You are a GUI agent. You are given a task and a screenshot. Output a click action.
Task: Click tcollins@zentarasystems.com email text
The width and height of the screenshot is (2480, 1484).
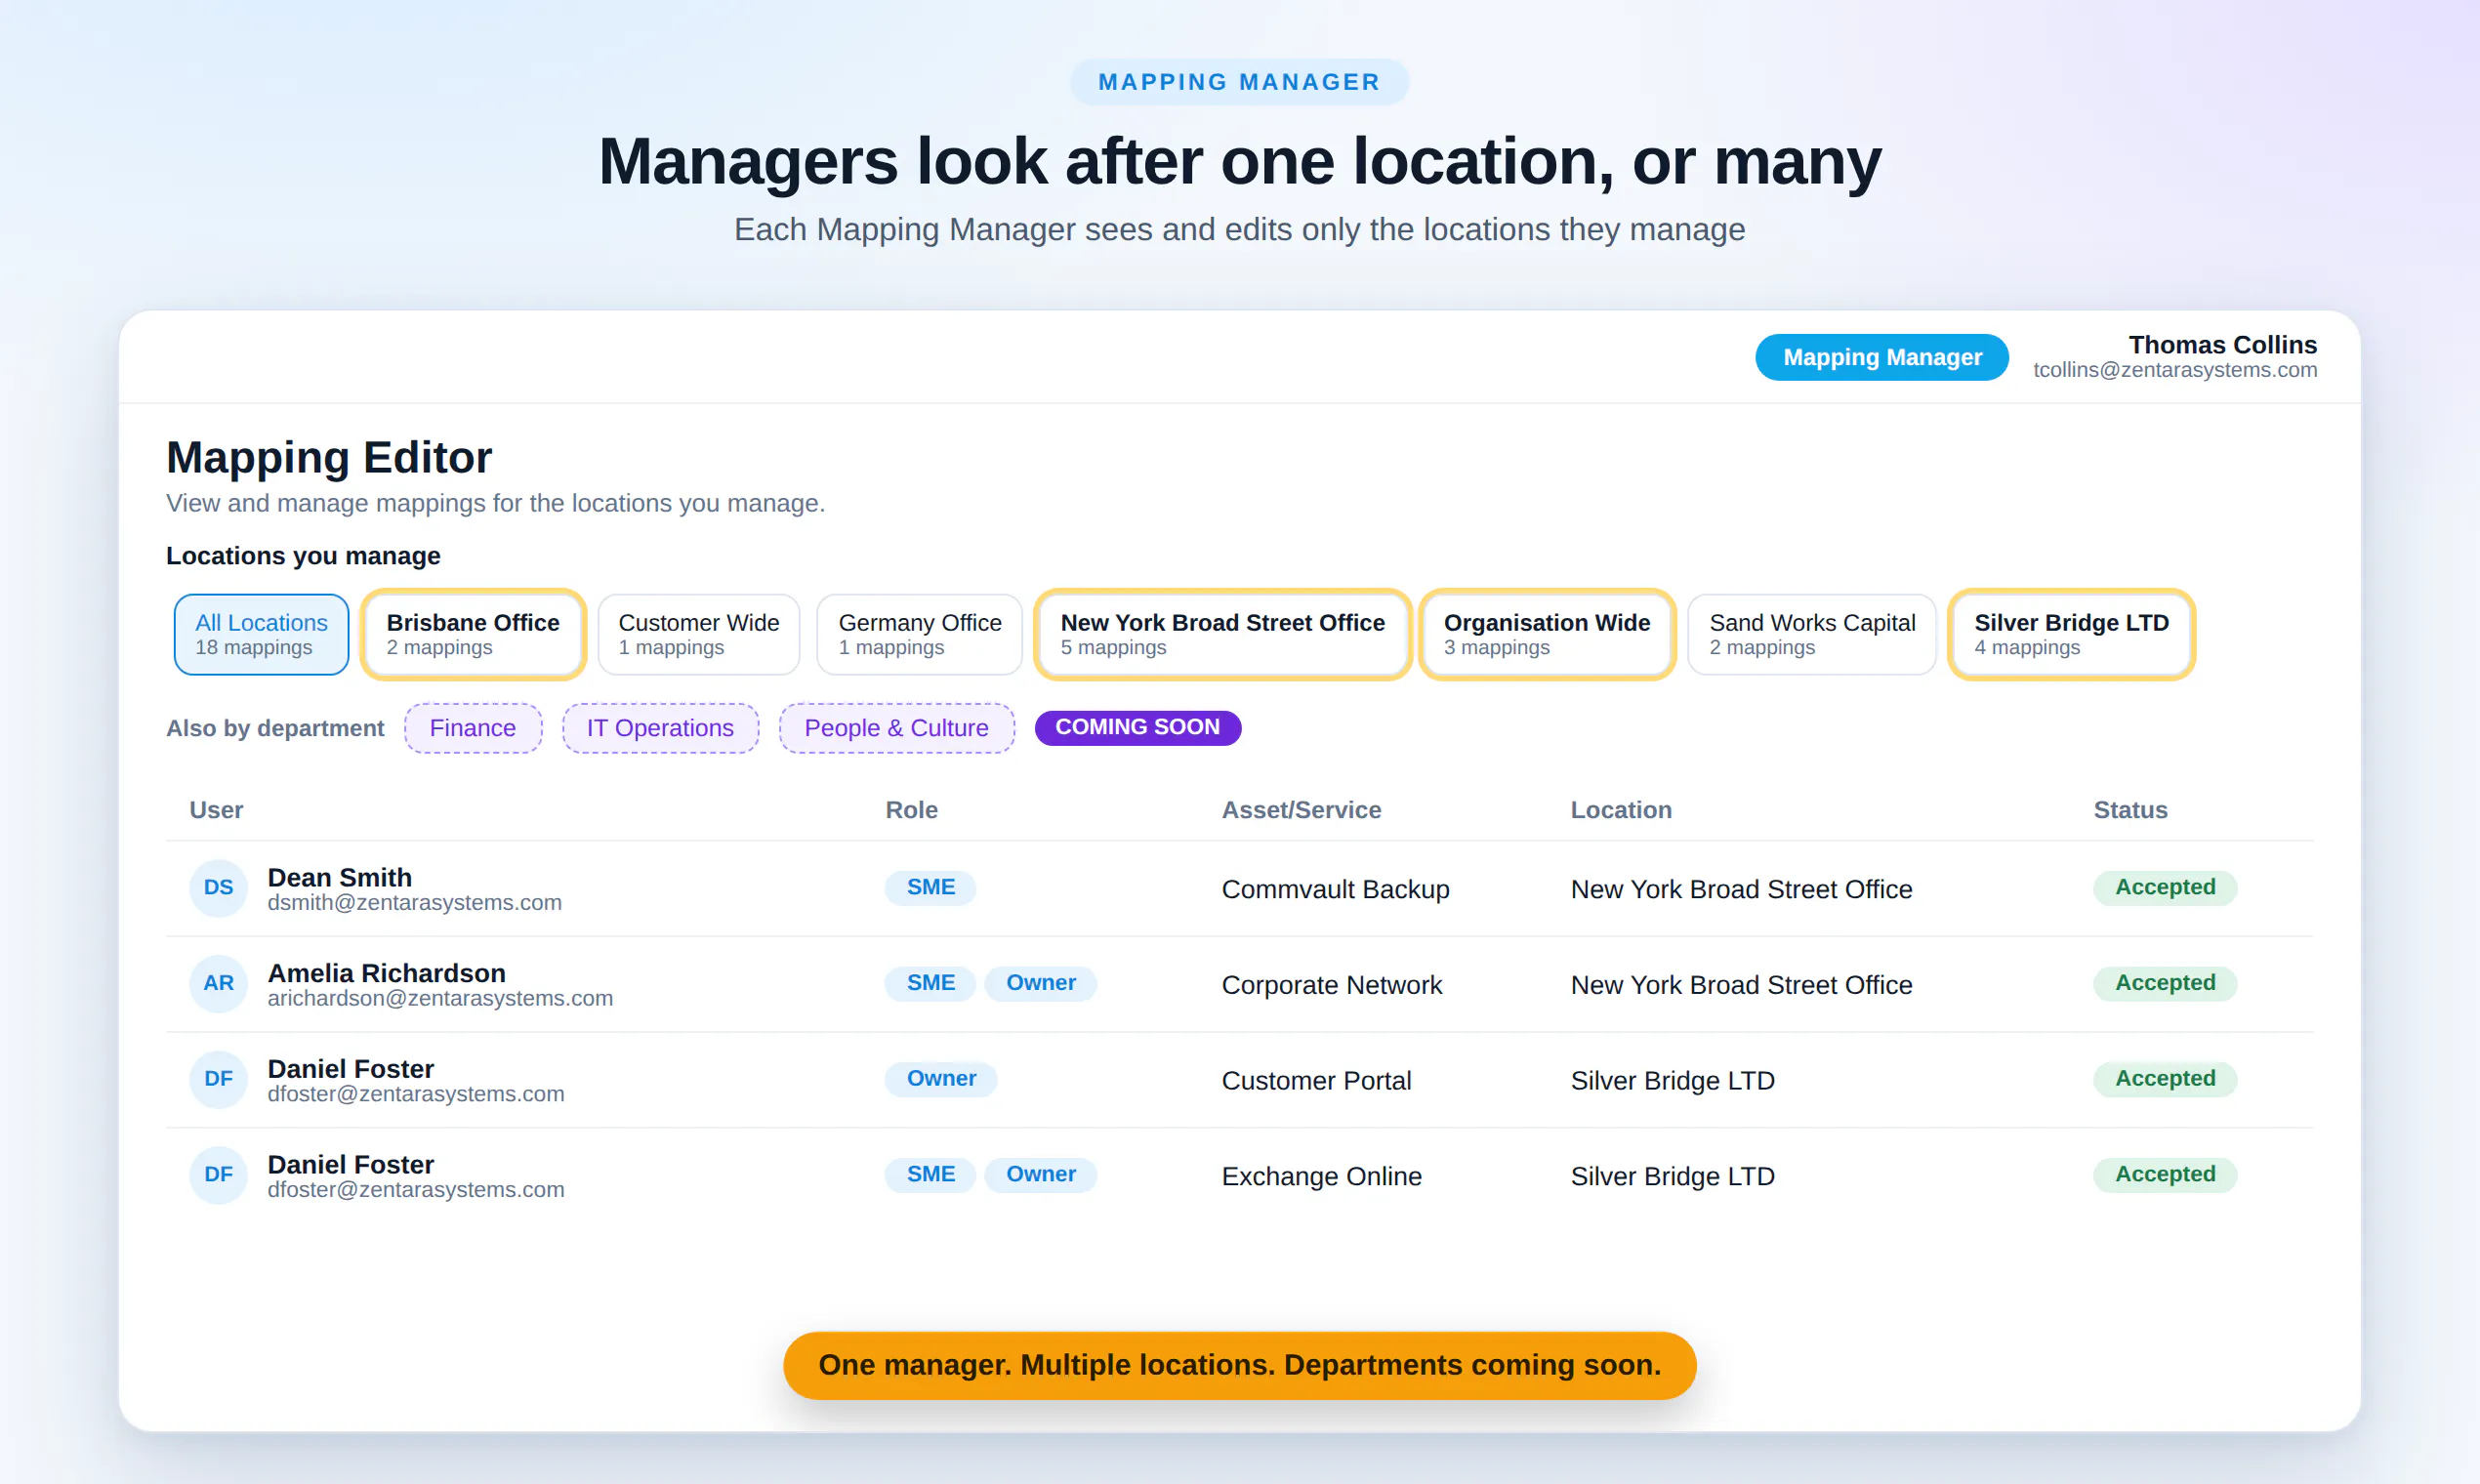pos(2174,370)
